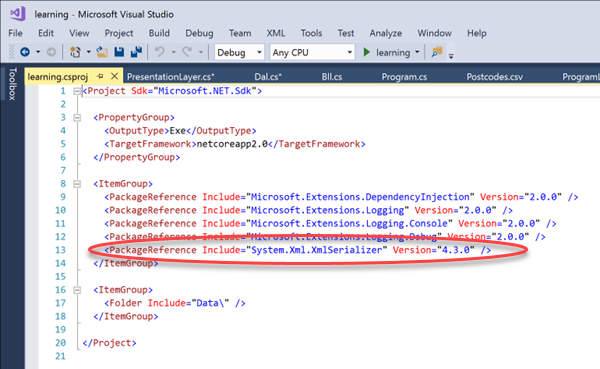Open the navigate backward history dropdown
This screenshot has height=369, width=600.
tap(38, 52)
